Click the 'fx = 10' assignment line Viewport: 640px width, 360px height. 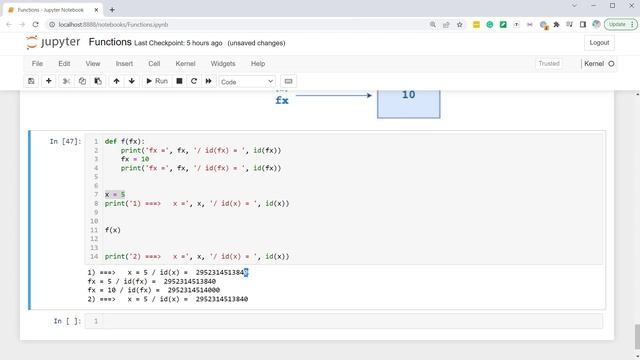(135, 159)
